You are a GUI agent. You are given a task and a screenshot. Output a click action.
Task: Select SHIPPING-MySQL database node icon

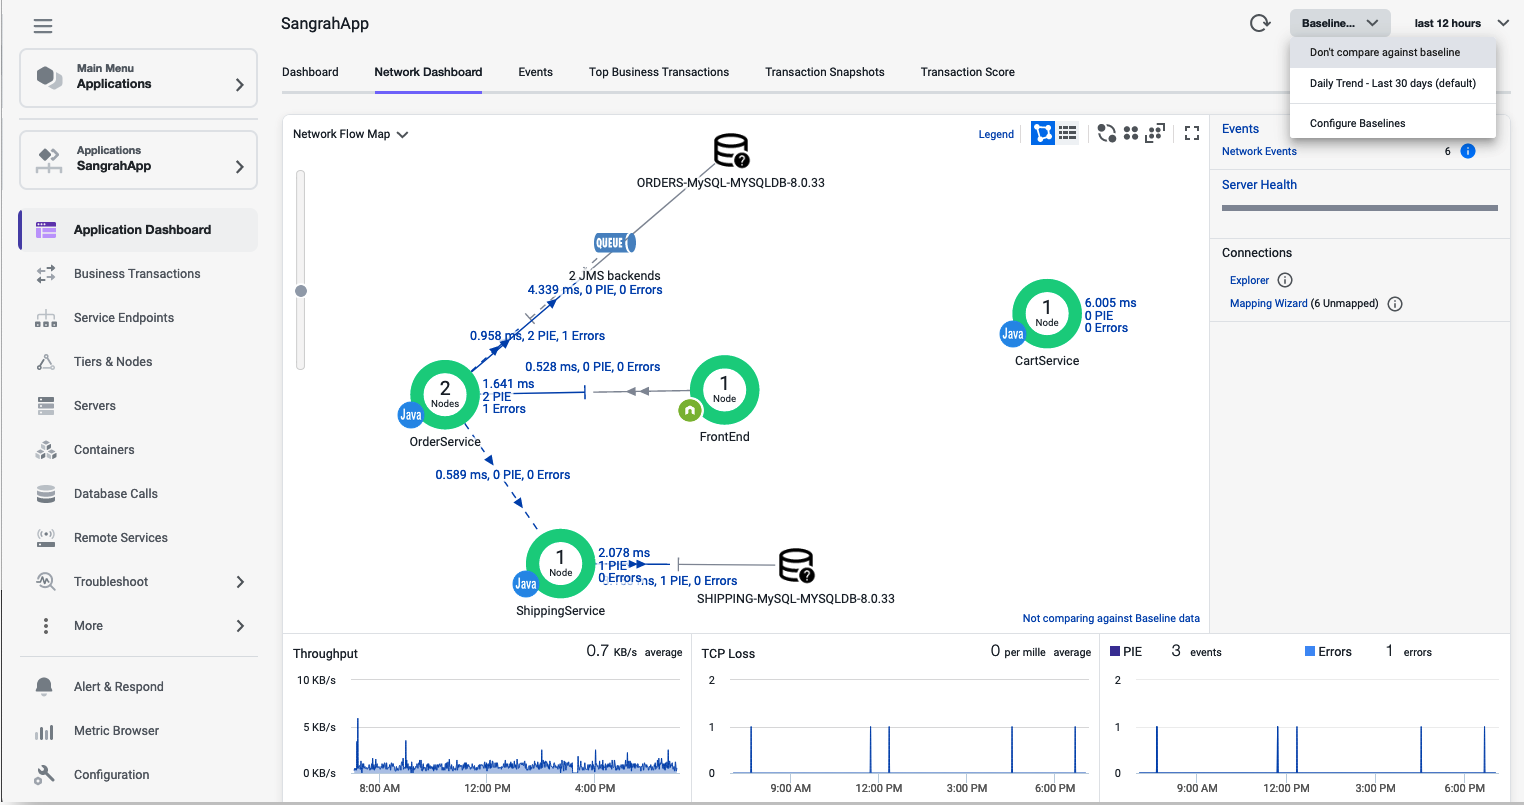[797, 565]
